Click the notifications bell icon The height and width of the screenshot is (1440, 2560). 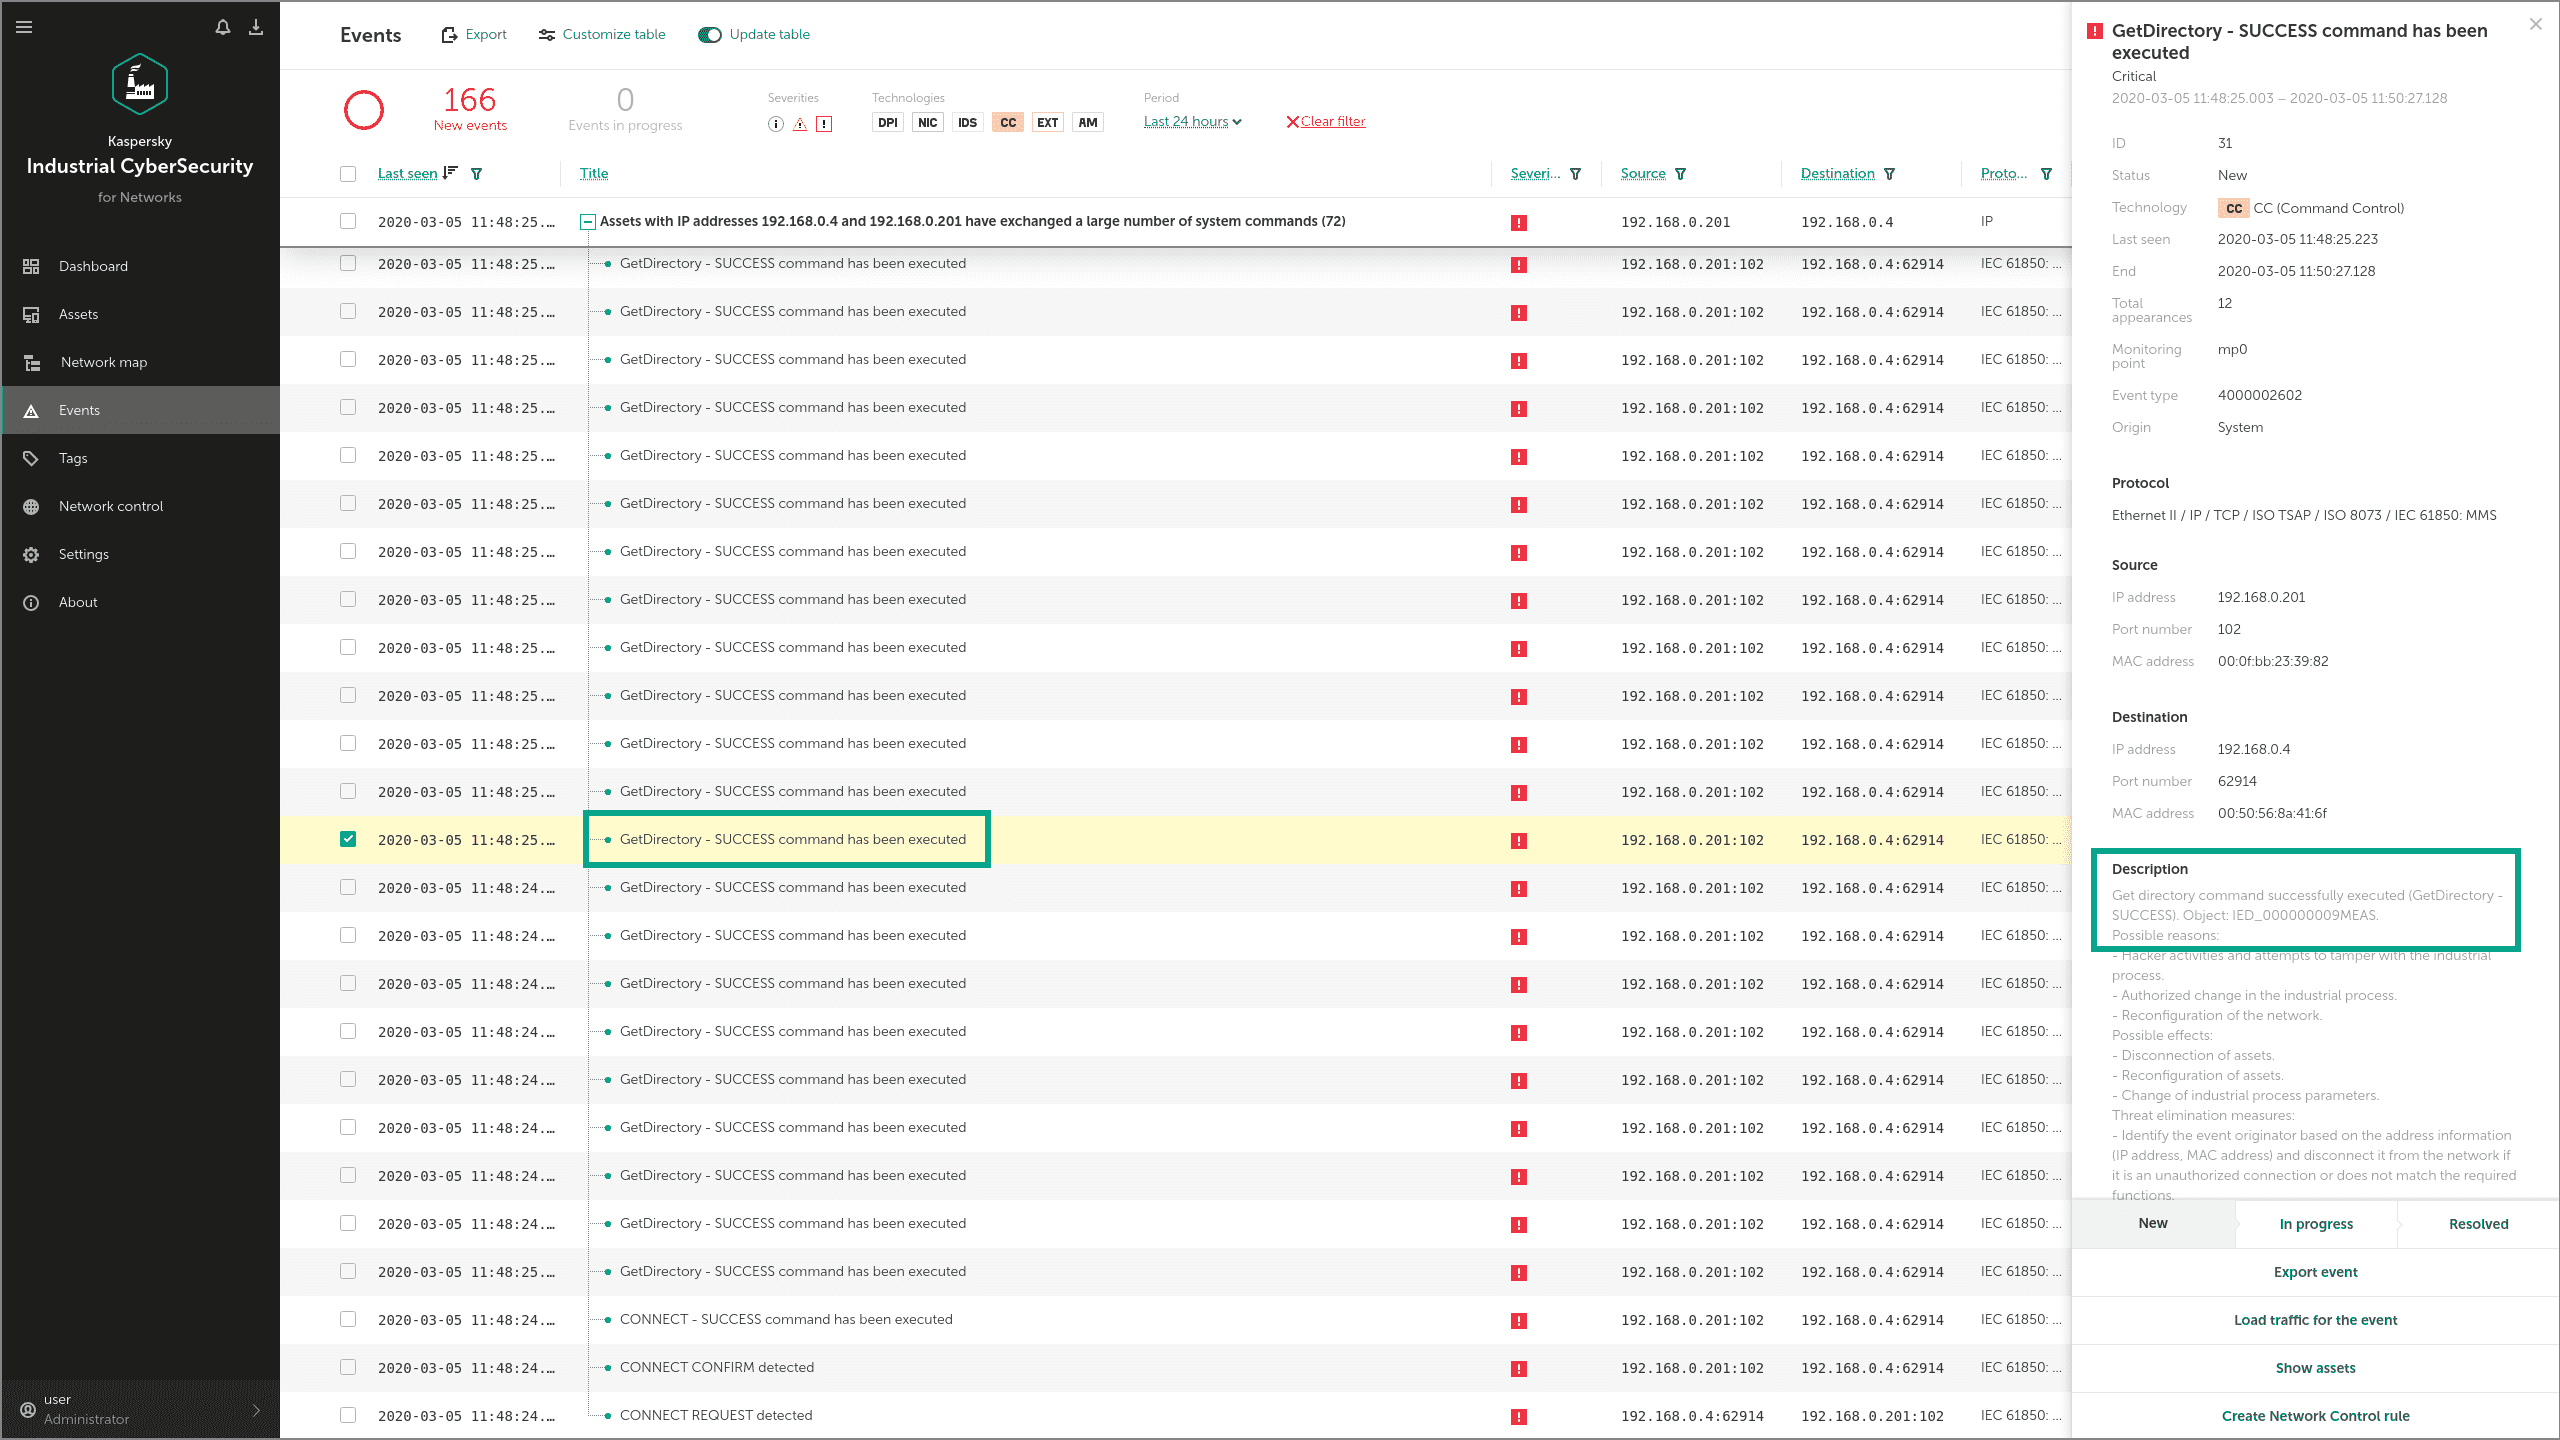[x=223, y=27]
